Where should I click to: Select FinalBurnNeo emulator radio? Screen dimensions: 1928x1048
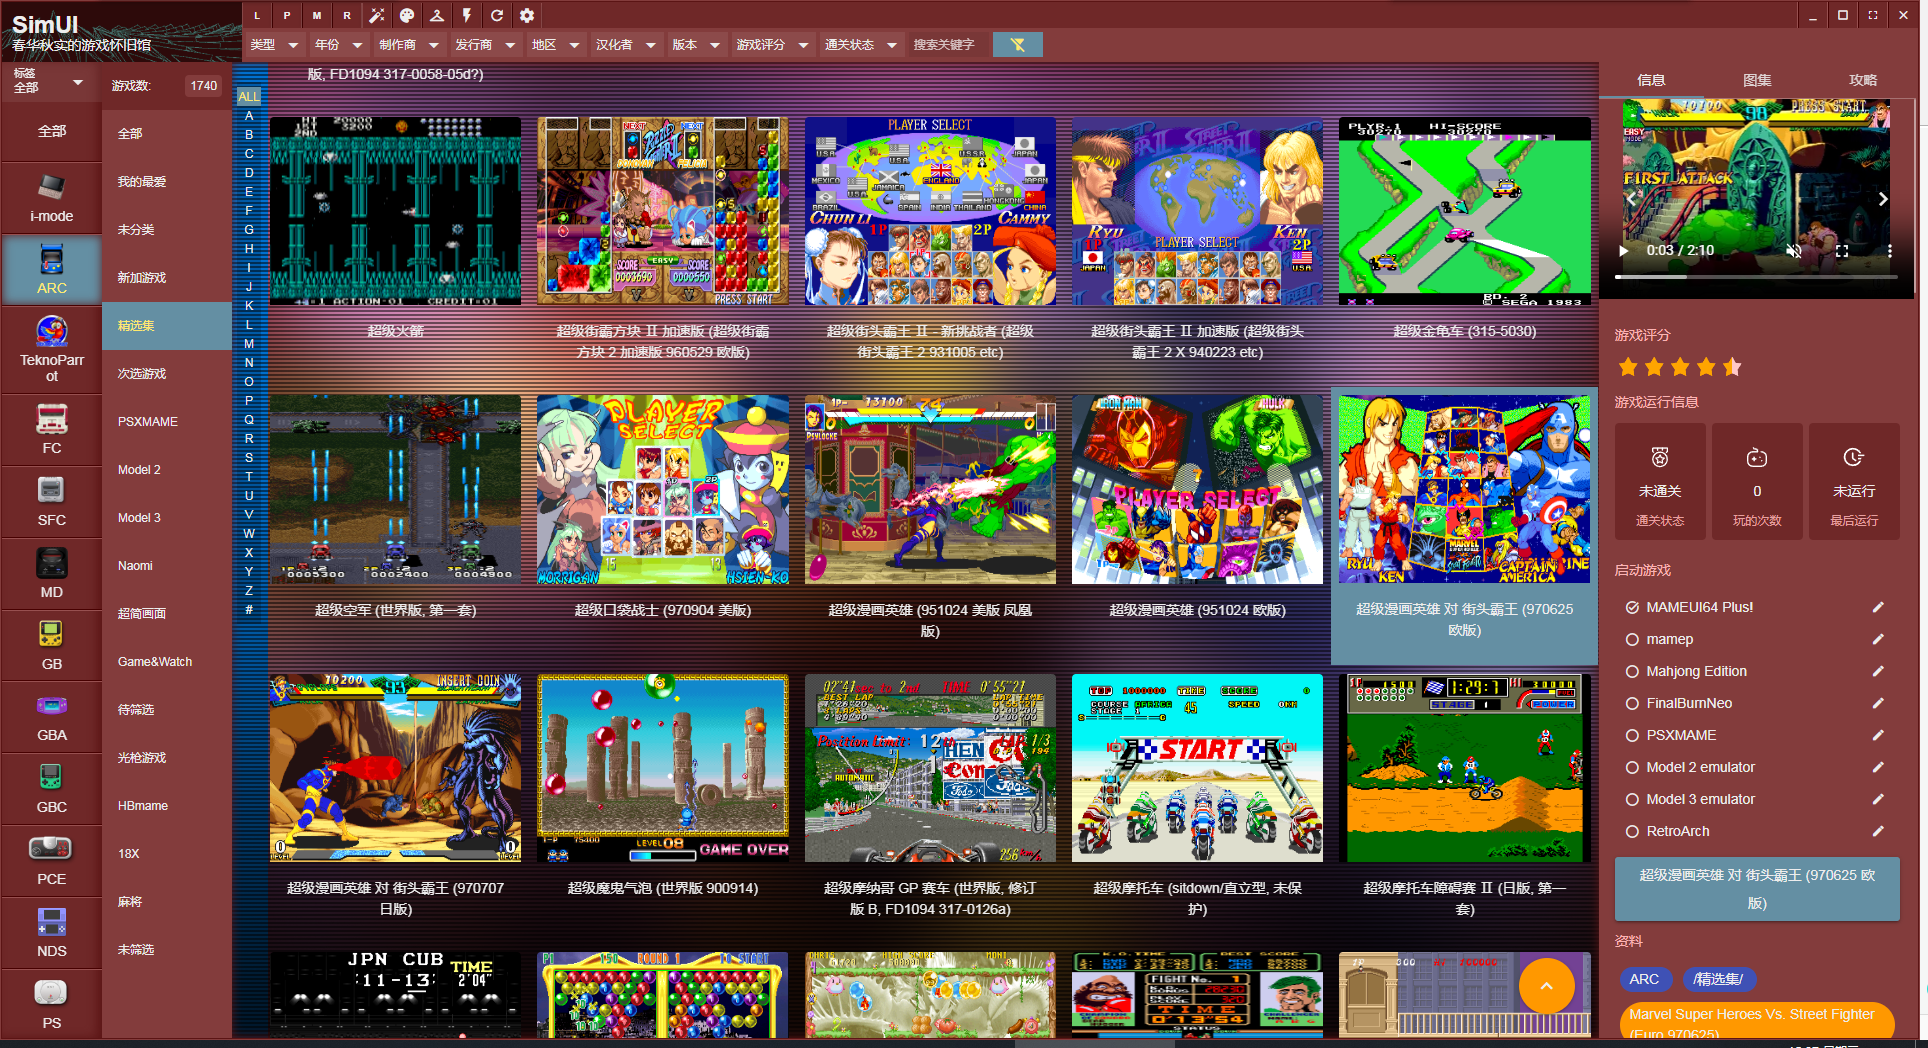click(x=1632, y=703)
